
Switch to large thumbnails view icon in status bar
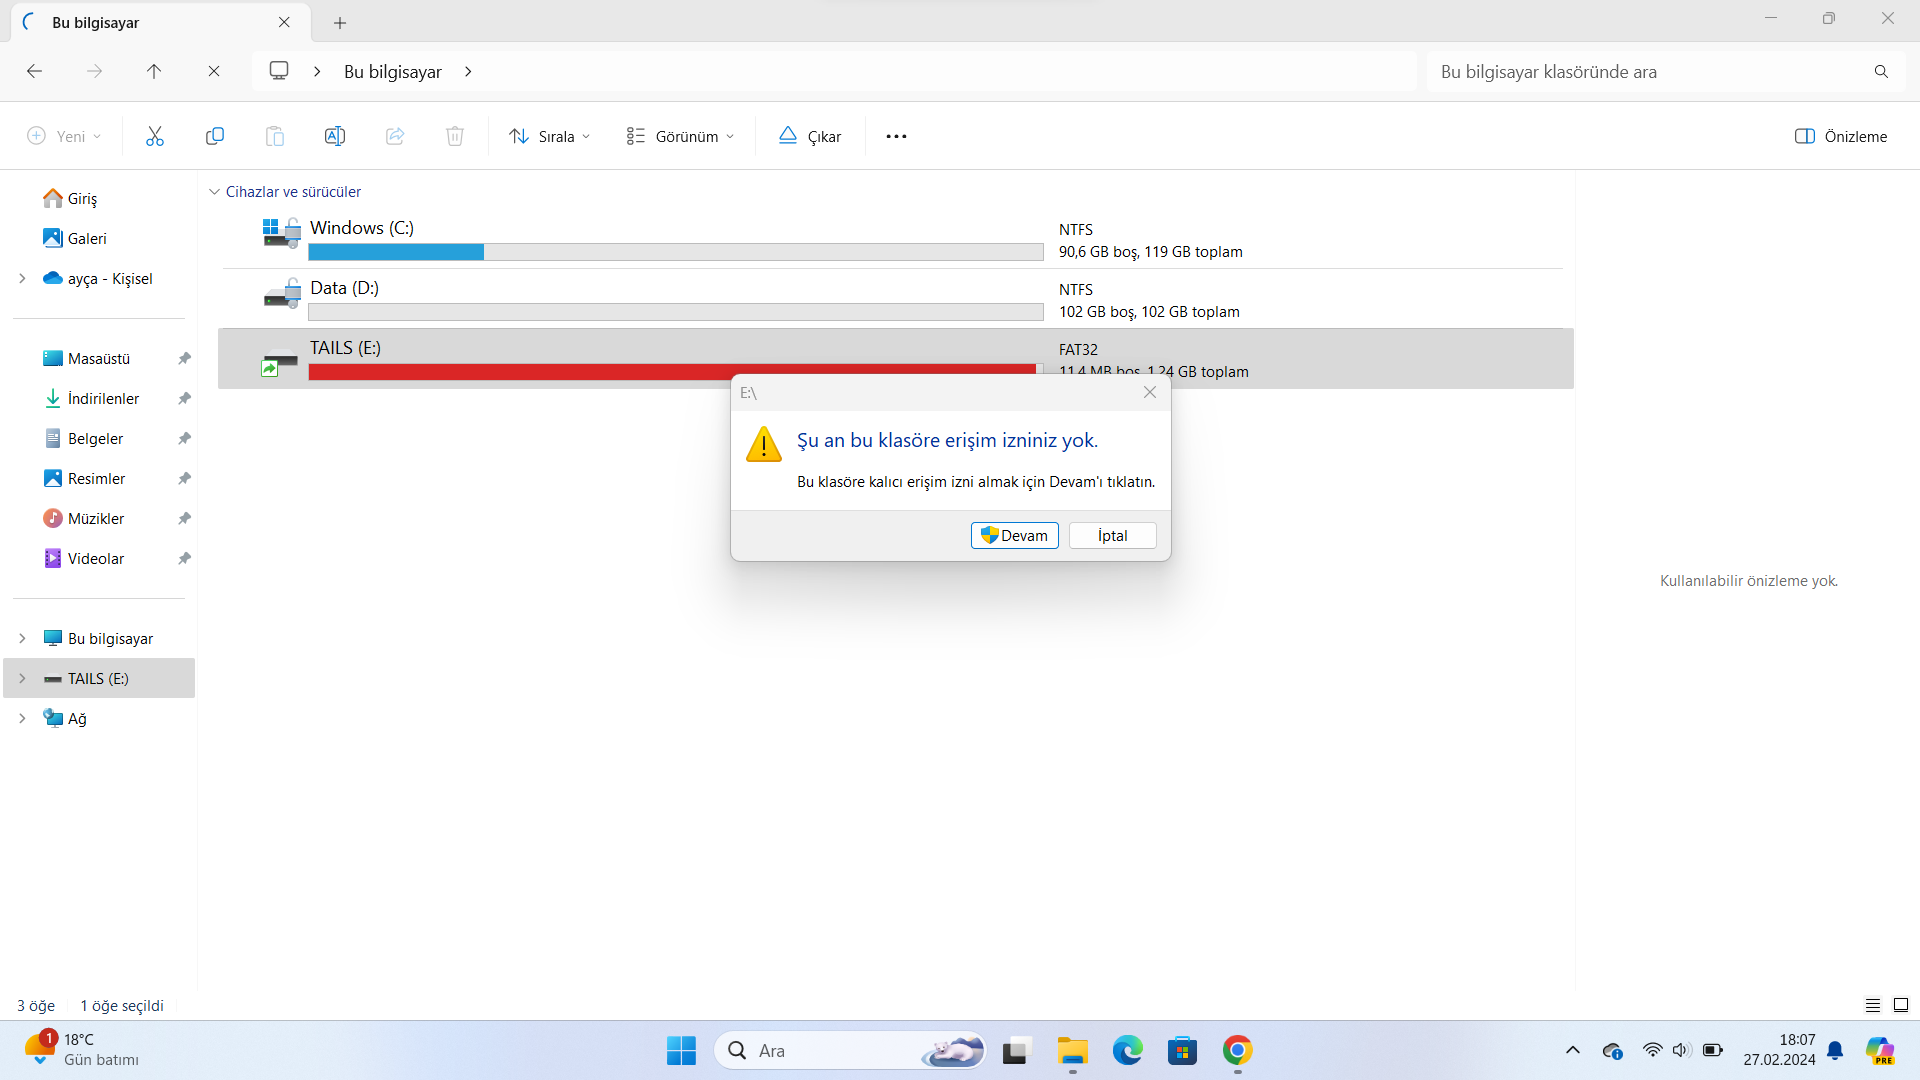pos(1901,1005)
